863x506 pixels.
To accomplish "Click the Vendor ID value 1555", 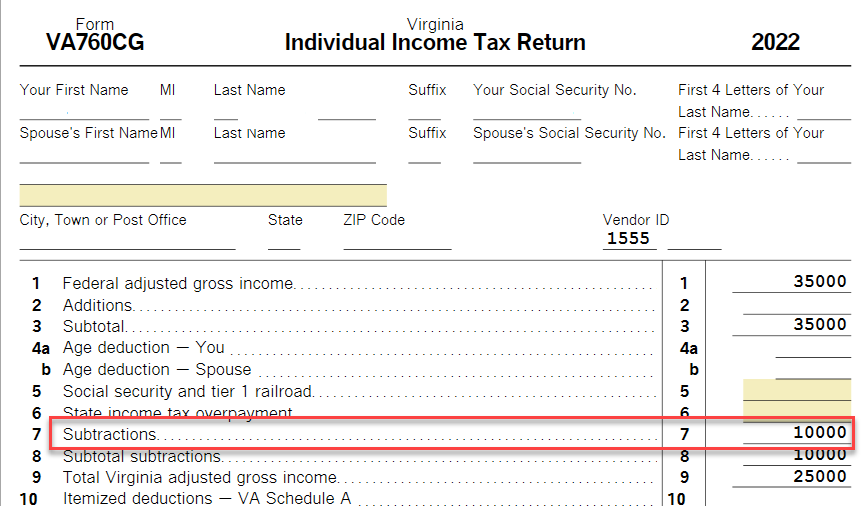I will click(629, 239).
